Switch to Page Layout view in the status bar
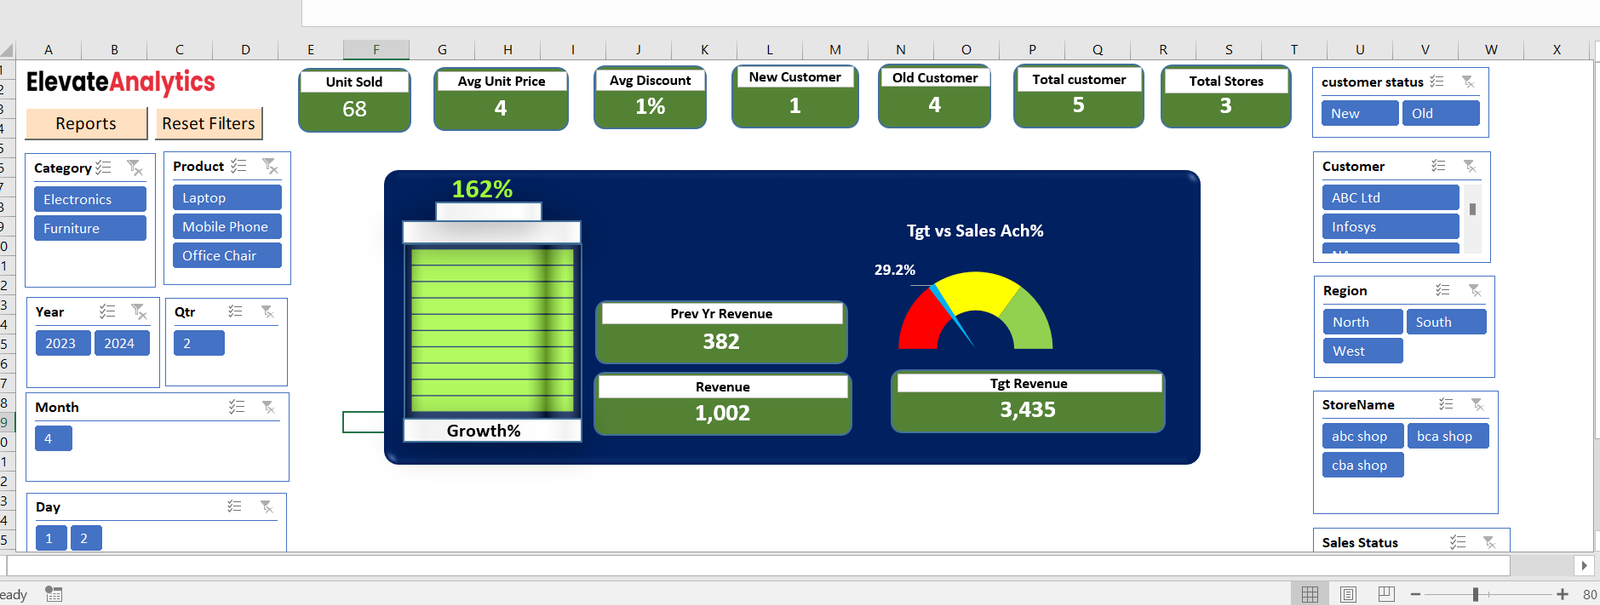The height and width of the screenshot is (605, 1600). (x=1348, y=594)
